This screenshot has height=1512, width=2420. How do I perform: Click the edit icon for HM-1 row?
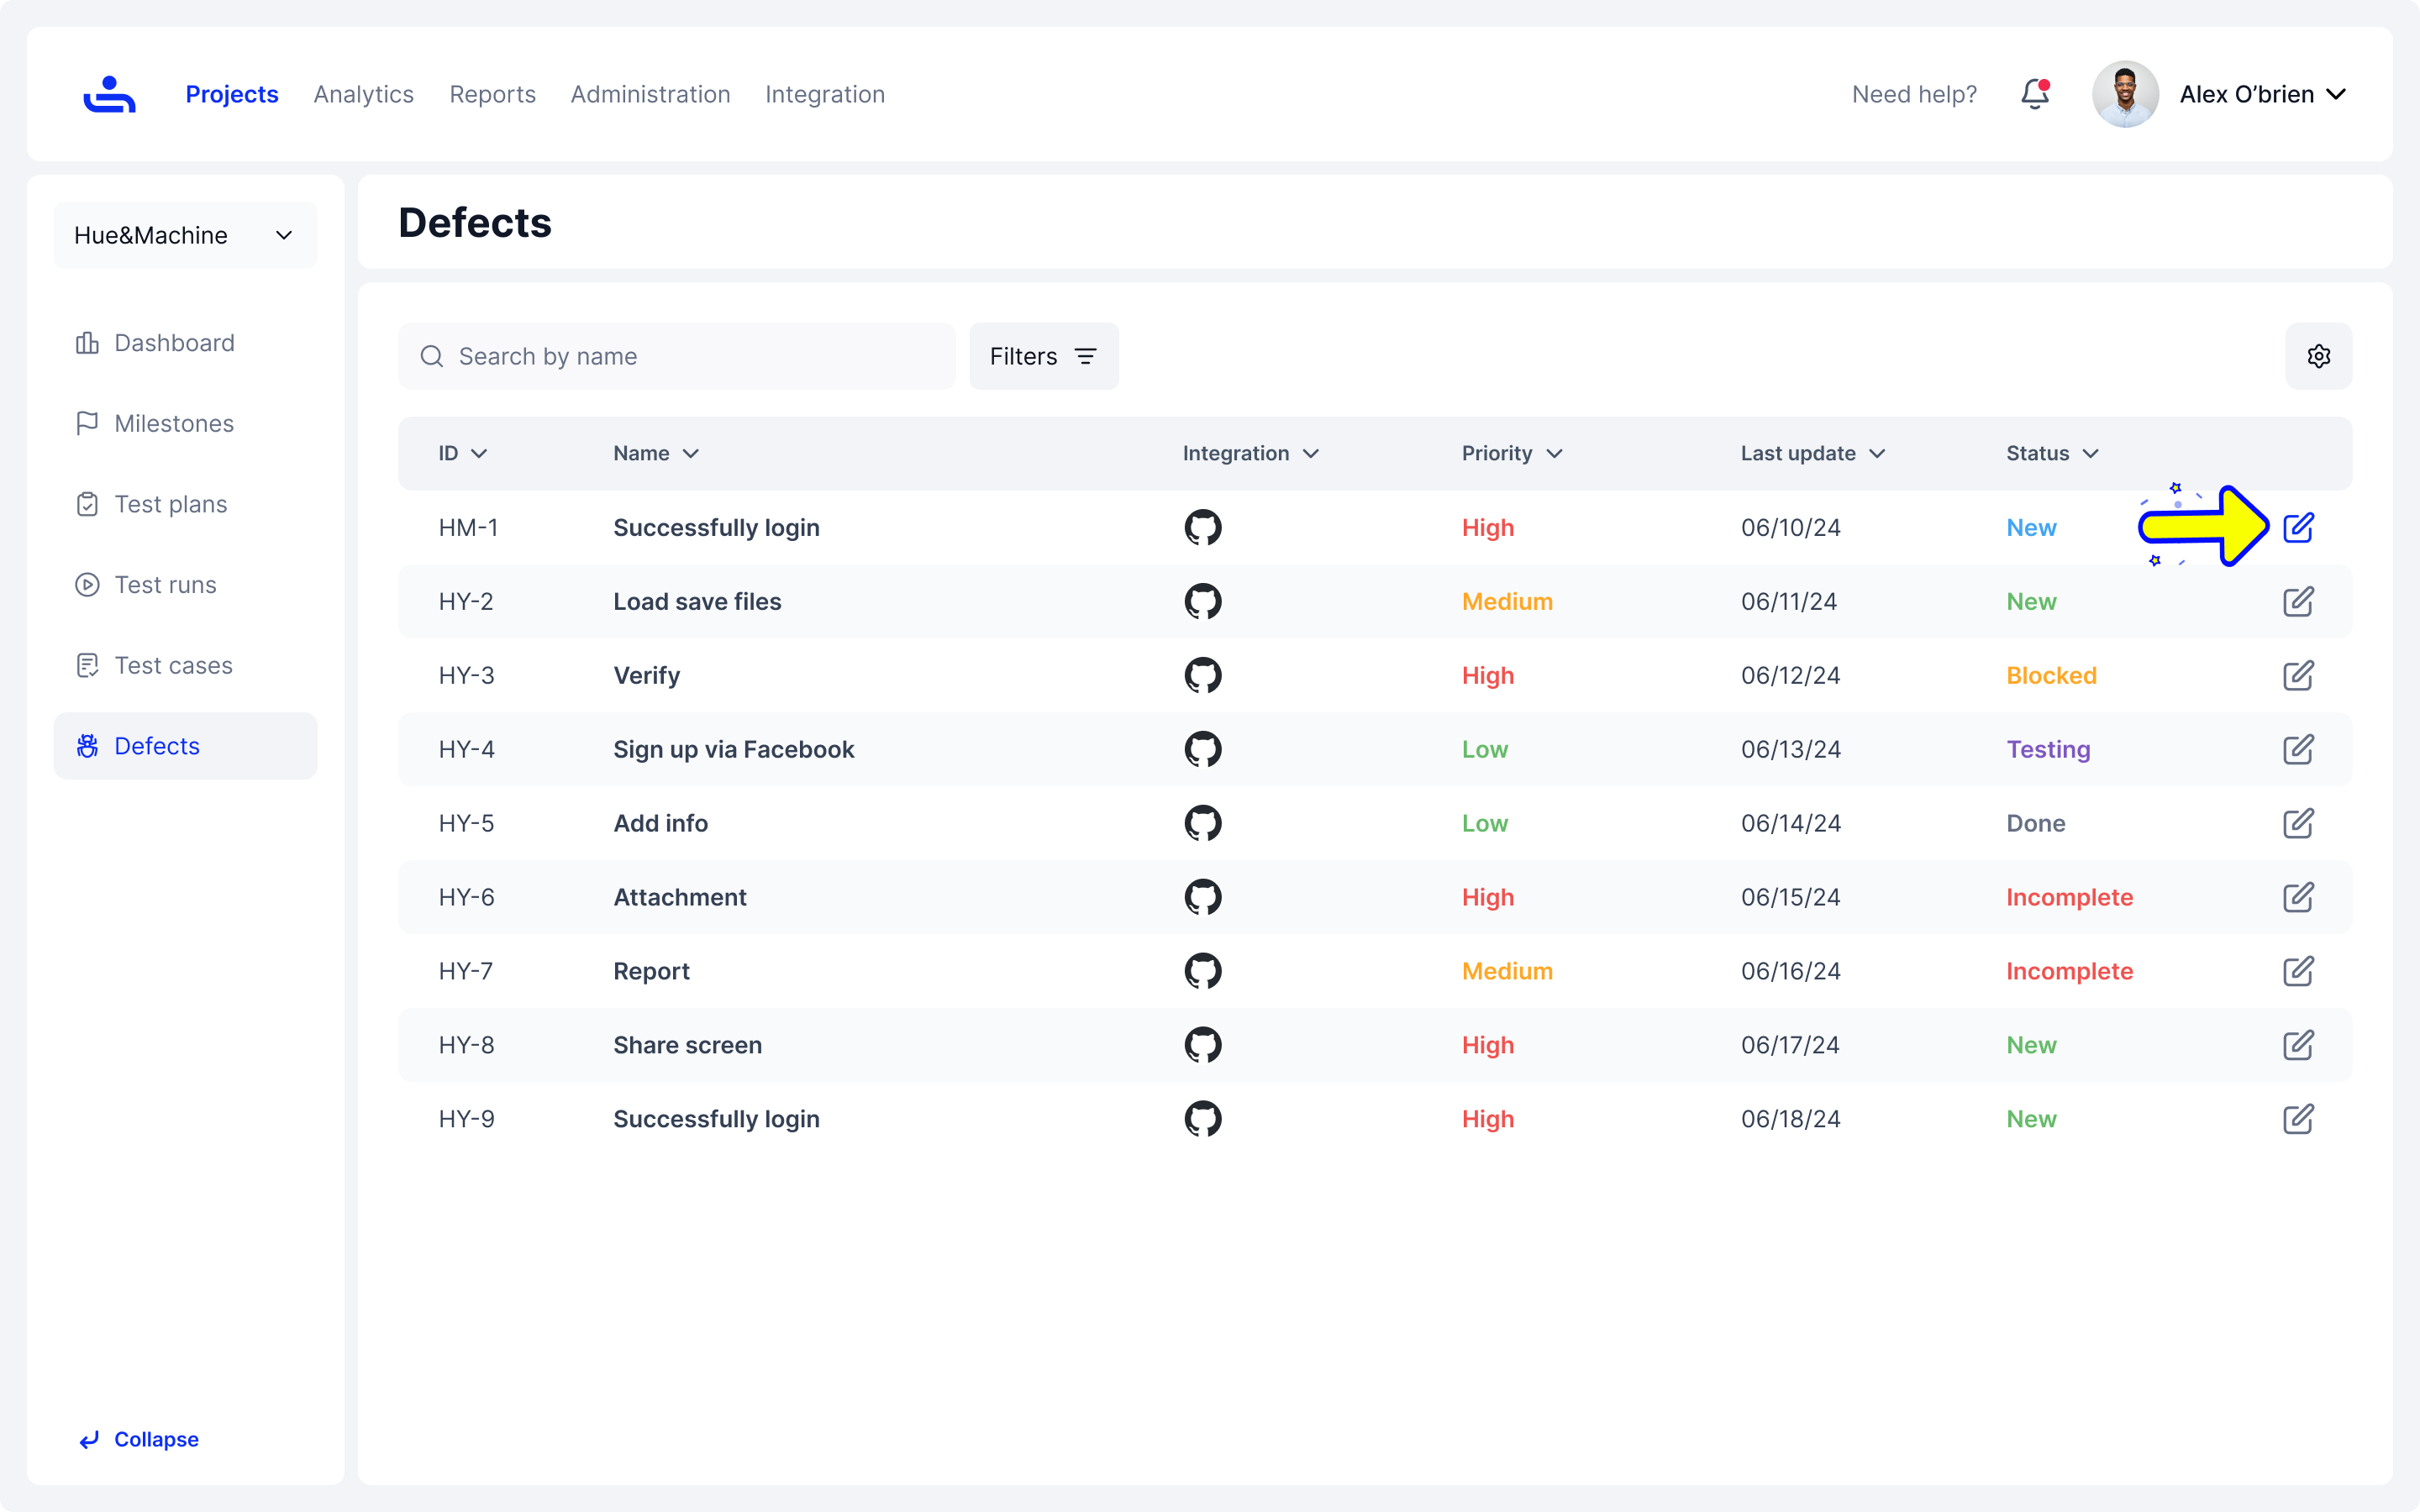click(x=2297, y=527)
